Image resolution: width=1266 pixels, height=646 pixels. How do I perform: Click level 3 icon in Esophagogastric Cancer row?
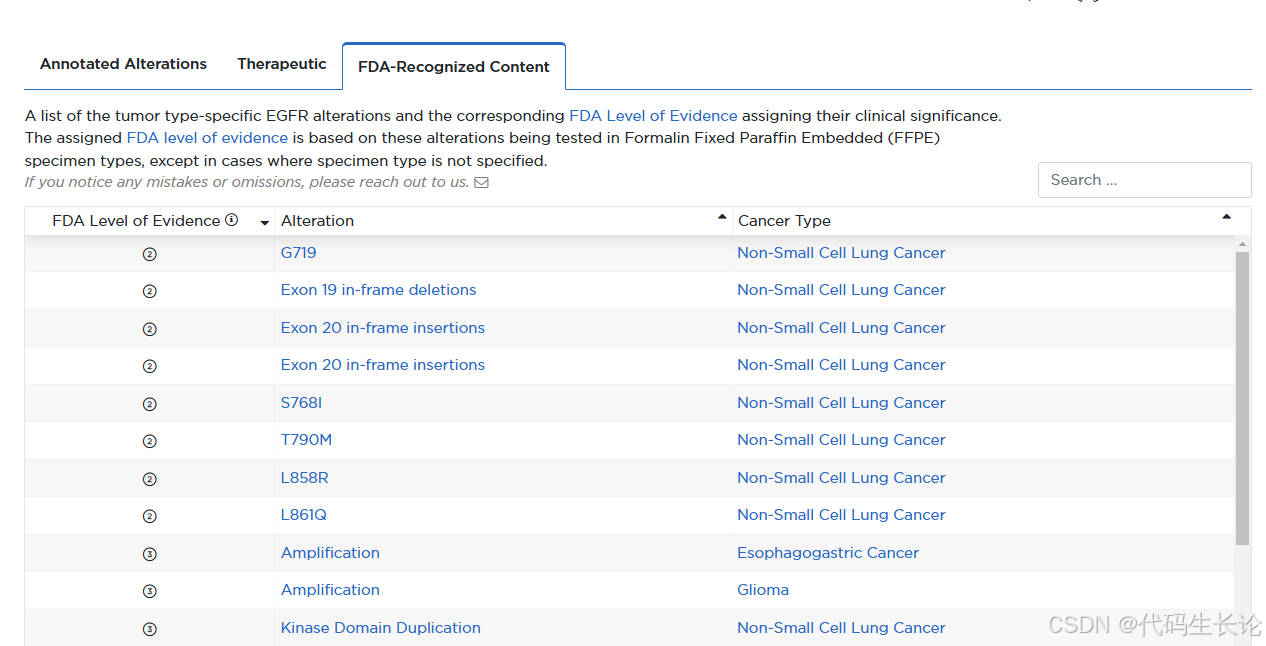point(150,554)
